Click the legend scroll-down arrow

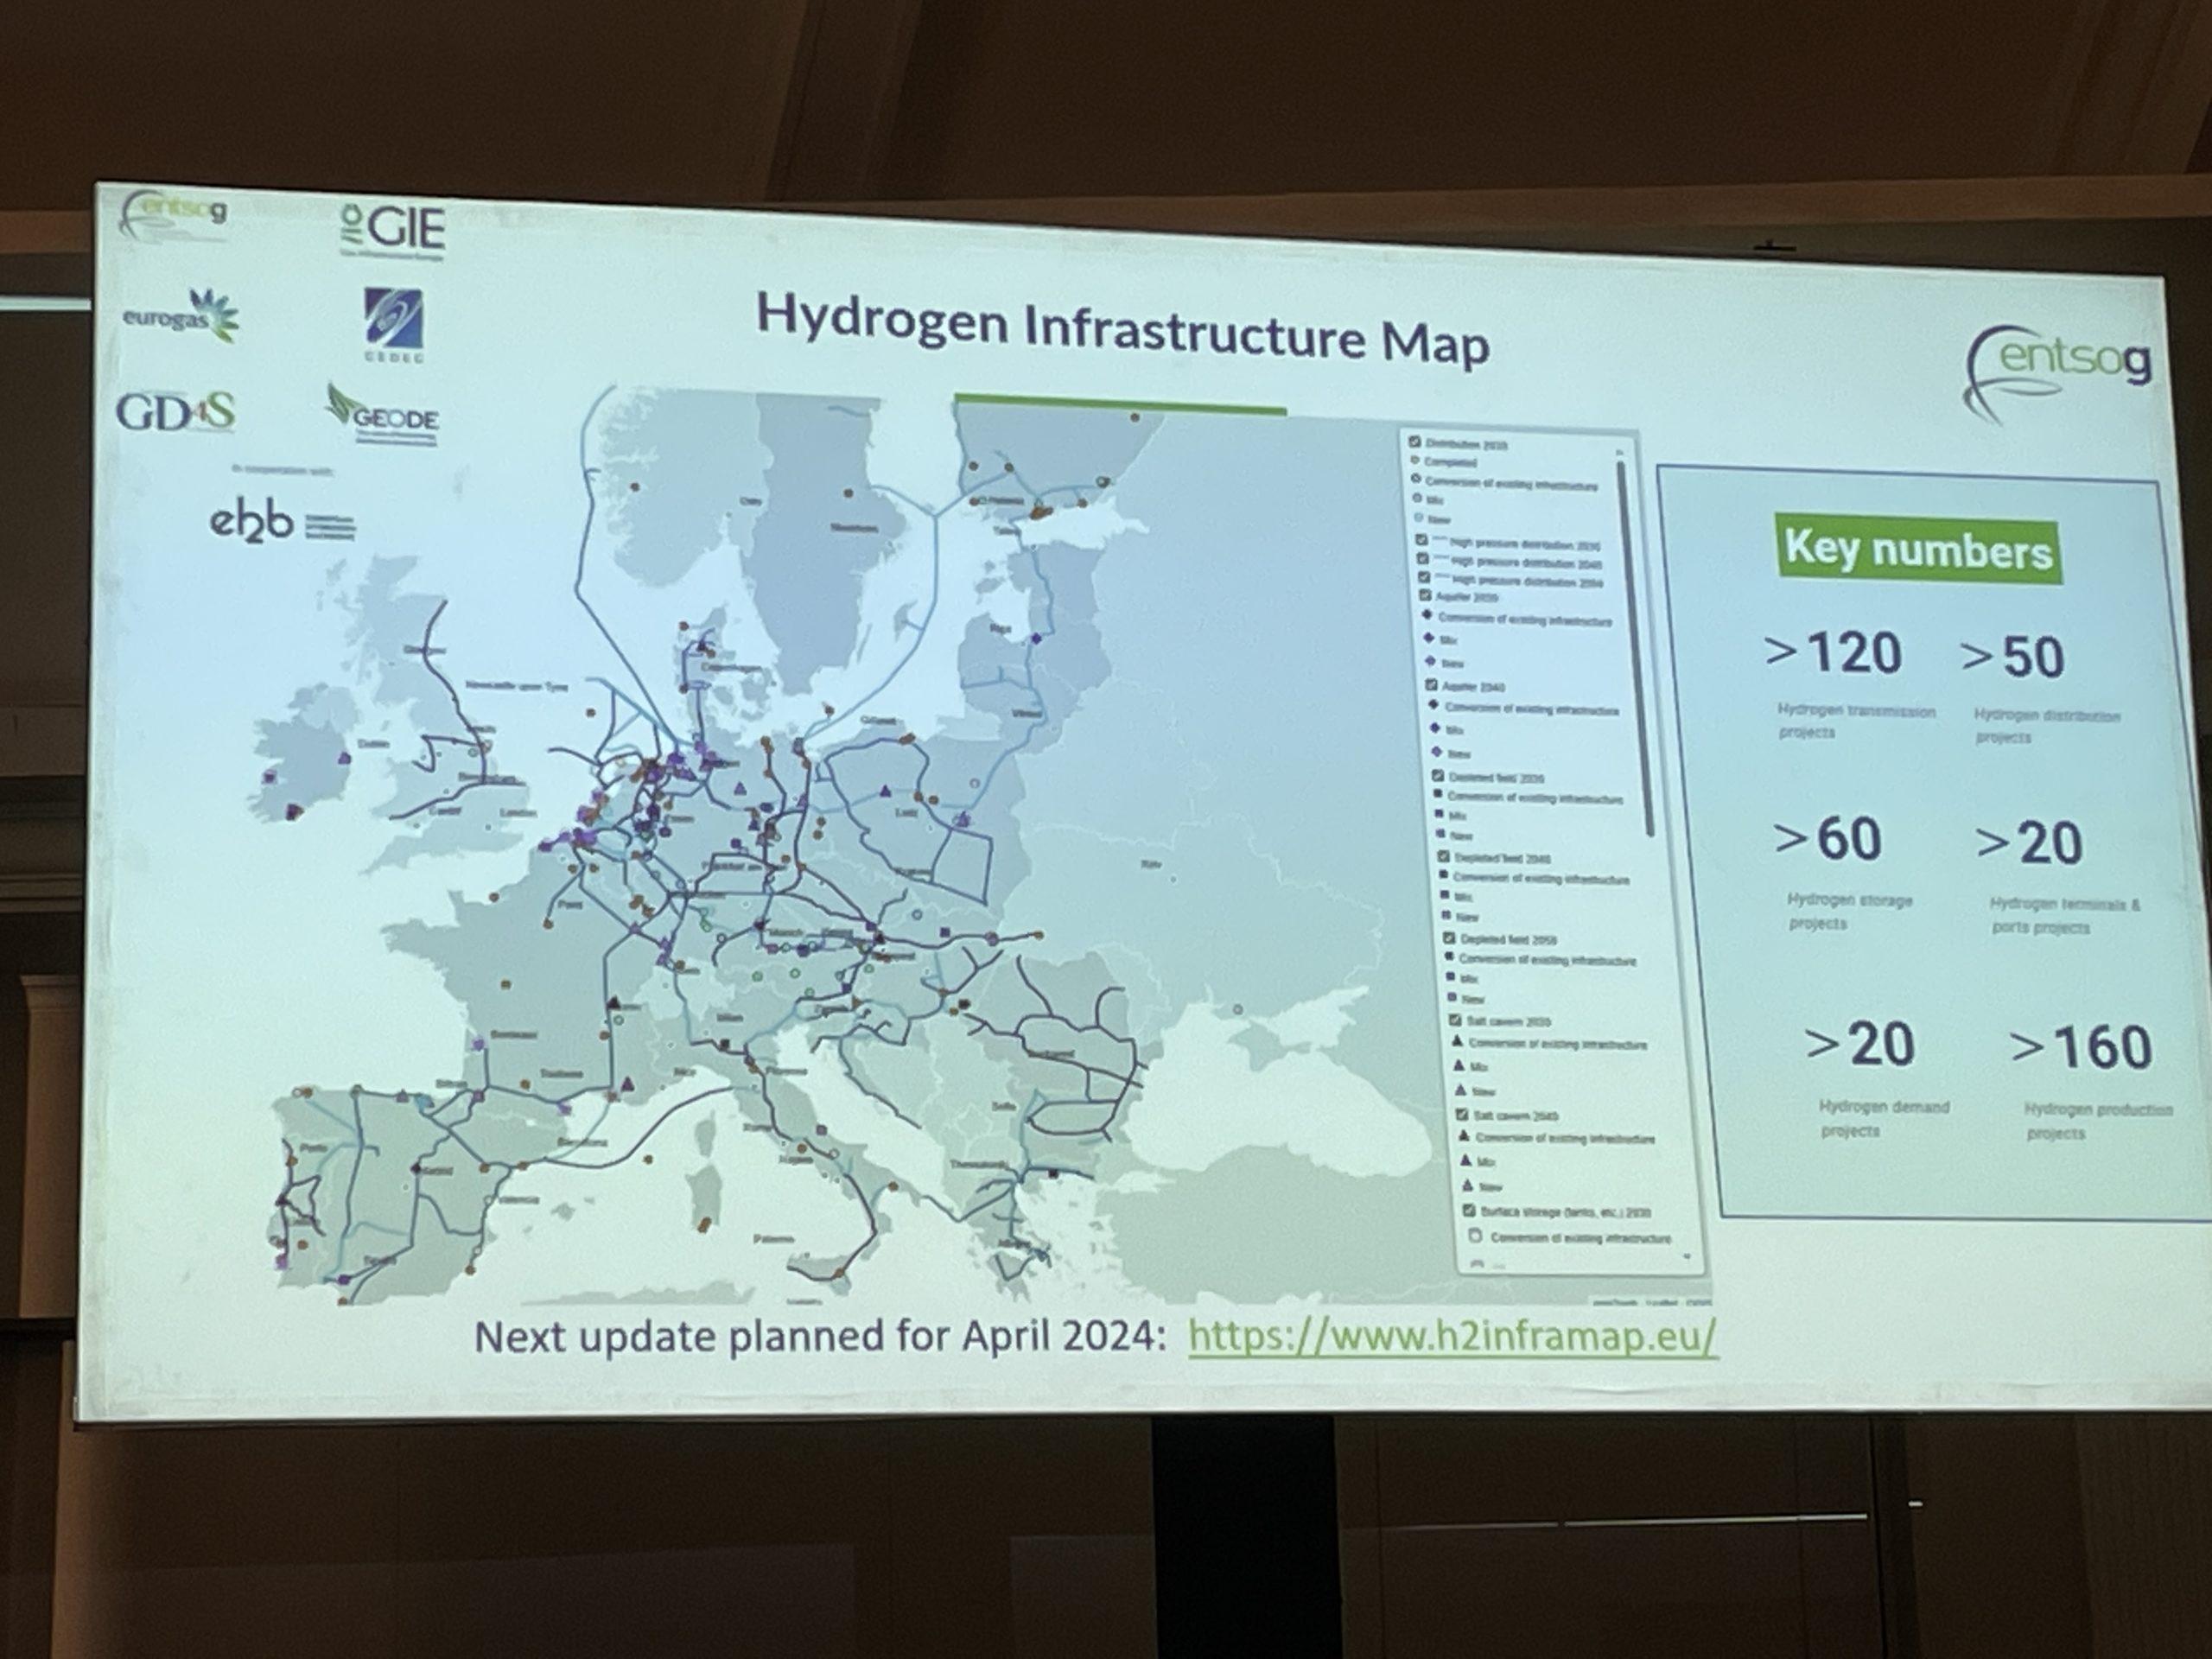tap(1688, 1257)
